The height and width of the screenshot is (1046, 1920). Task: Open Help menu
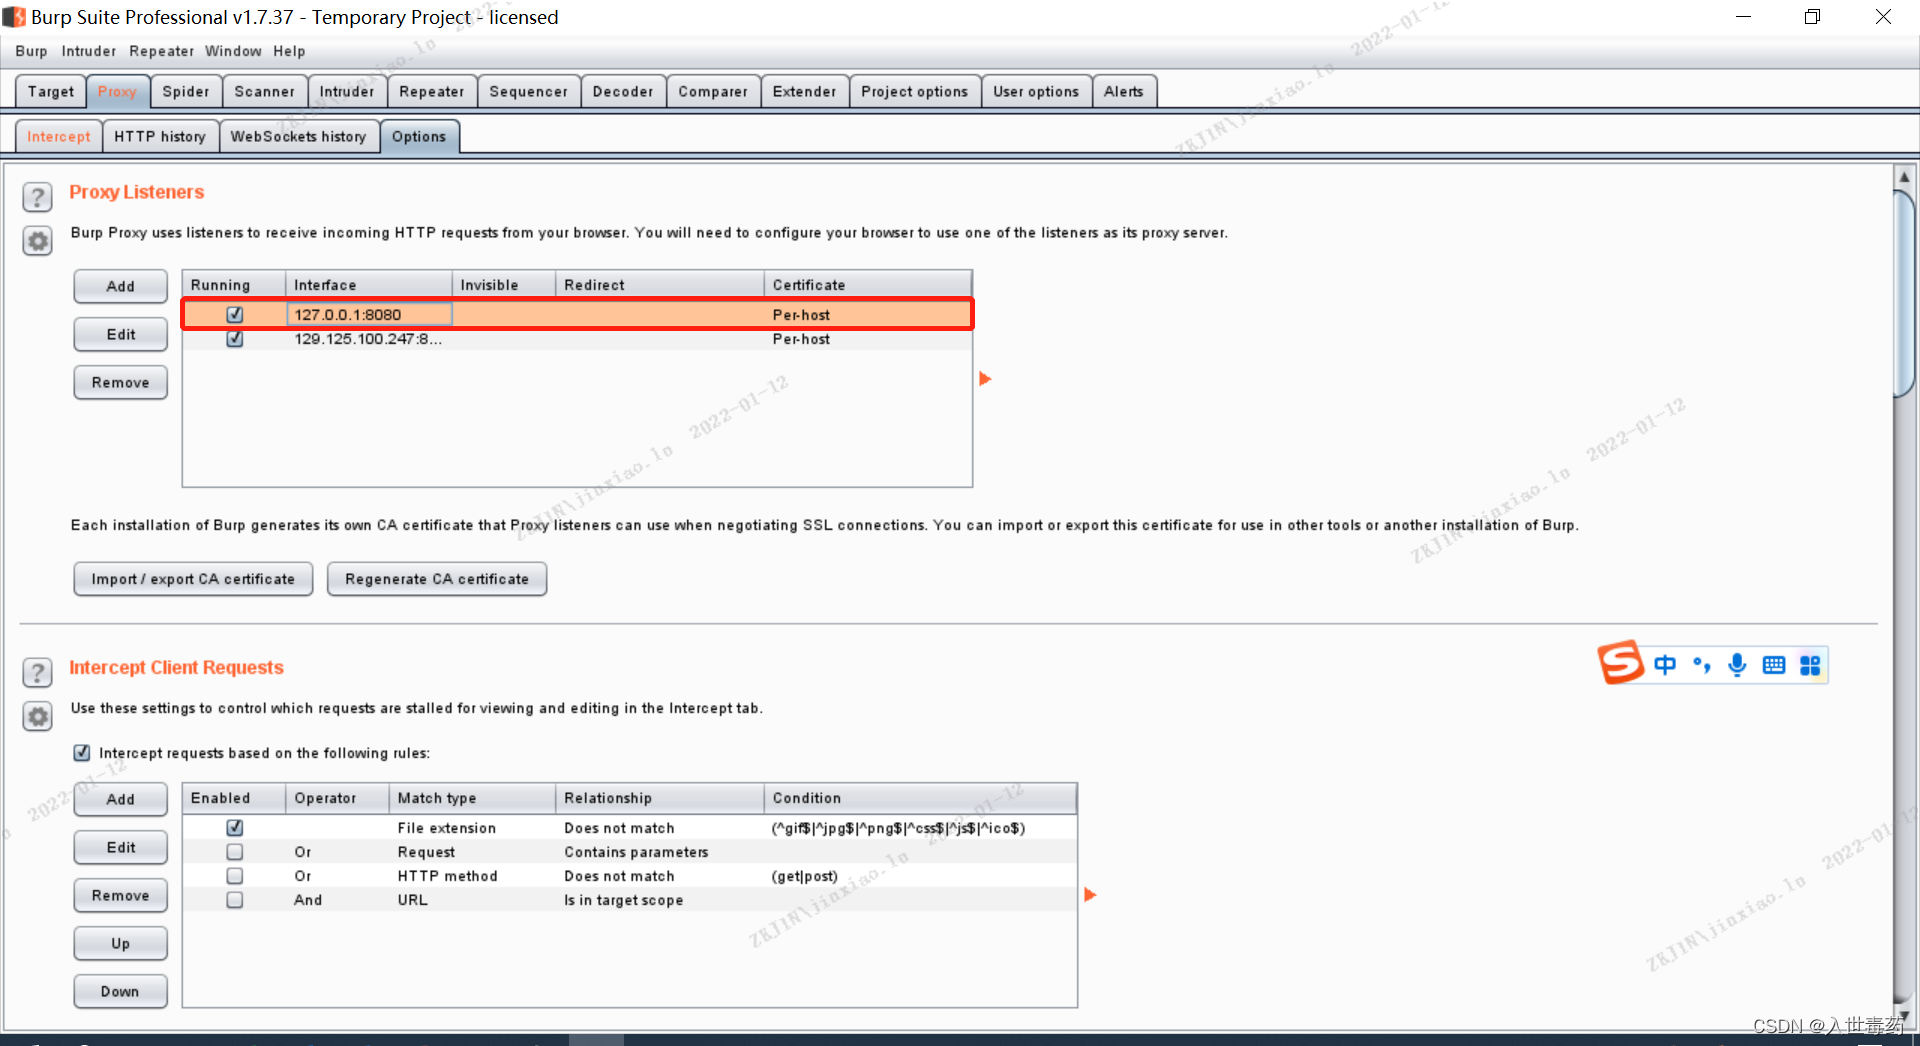[289, 51]
